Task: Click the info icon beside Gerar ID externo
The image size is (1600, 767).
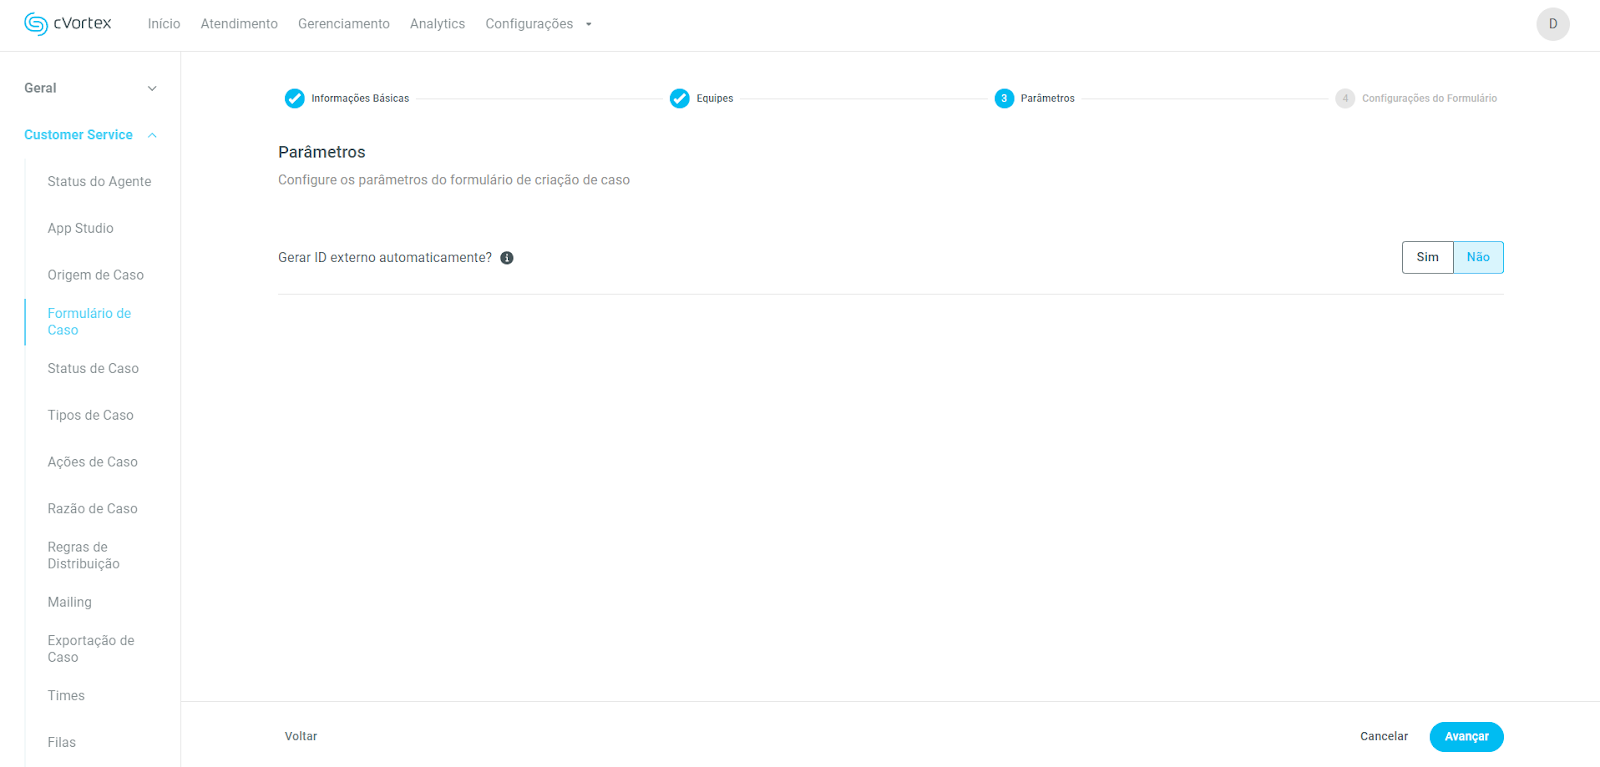Action: click(507, 258)
